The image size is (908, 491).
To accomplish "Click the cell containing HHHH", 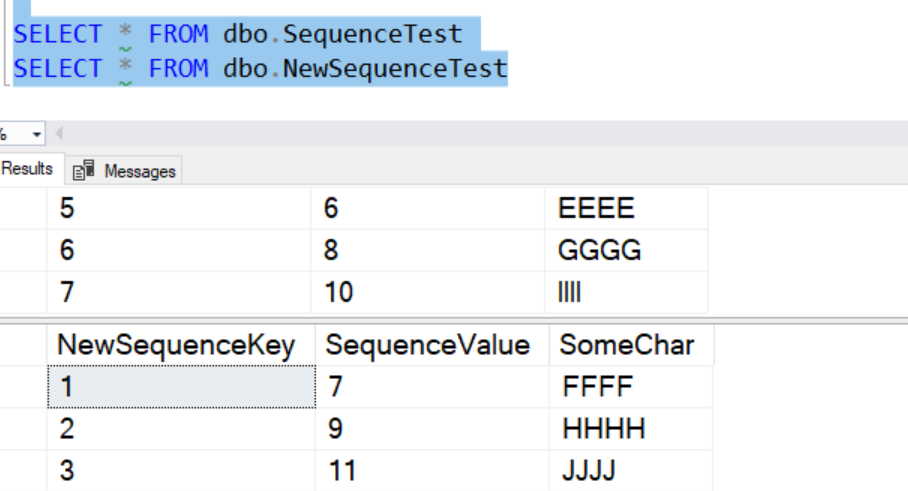I will (x=604, y=429).
